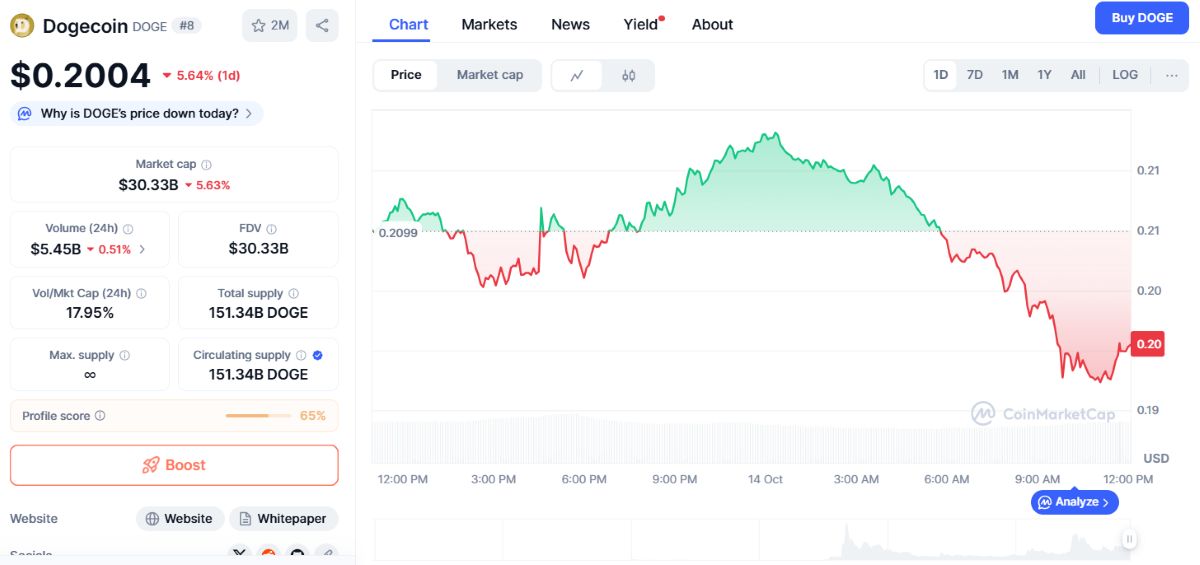This screenshot has width=1200, height=565.
Task: Open the News tab
Action: (570, 24)
